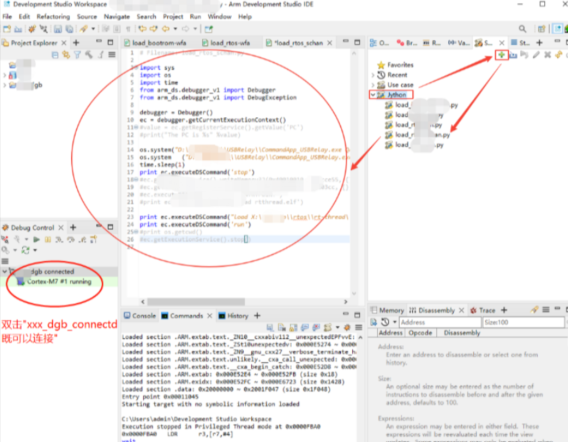
Task: Maximize the editor area
Action: [x=357, y=42]
